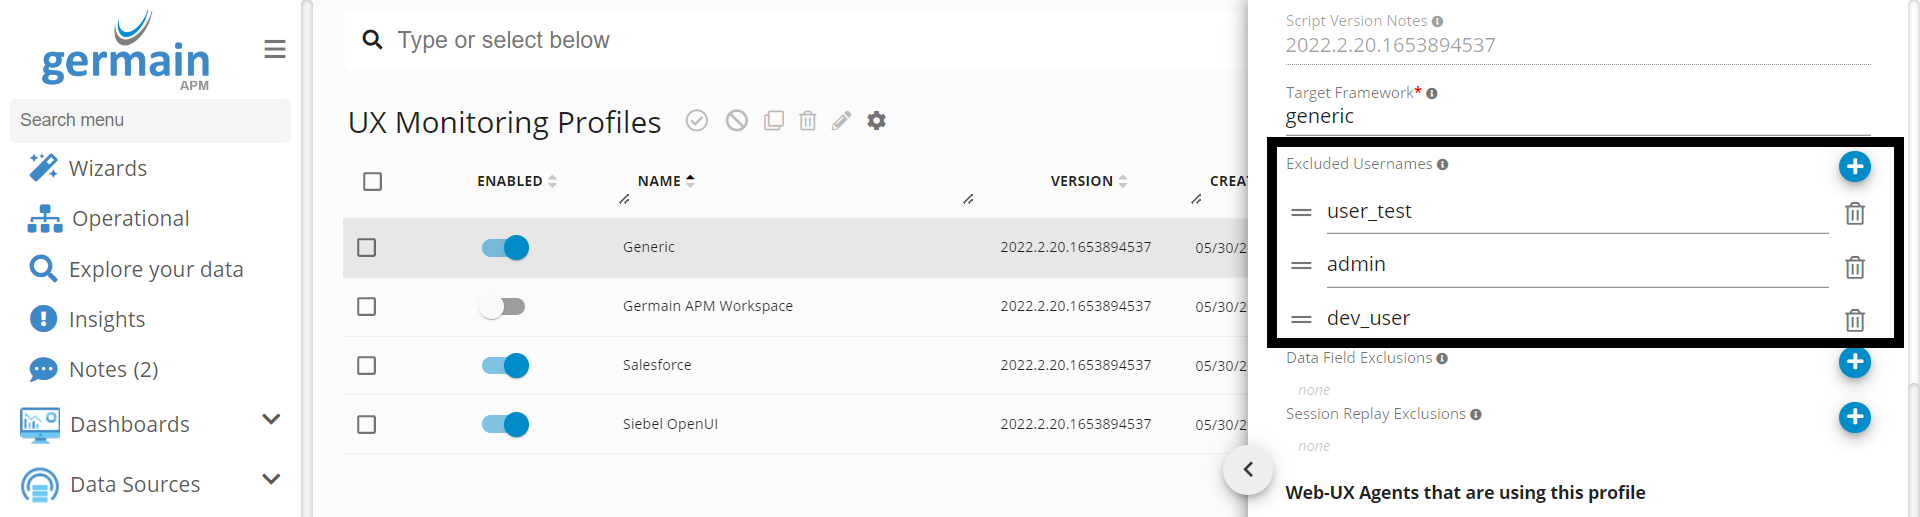The height and width of the screenshot is (517, 1920).
Task: Expand the Dashboards menu section
Action: 270,420
